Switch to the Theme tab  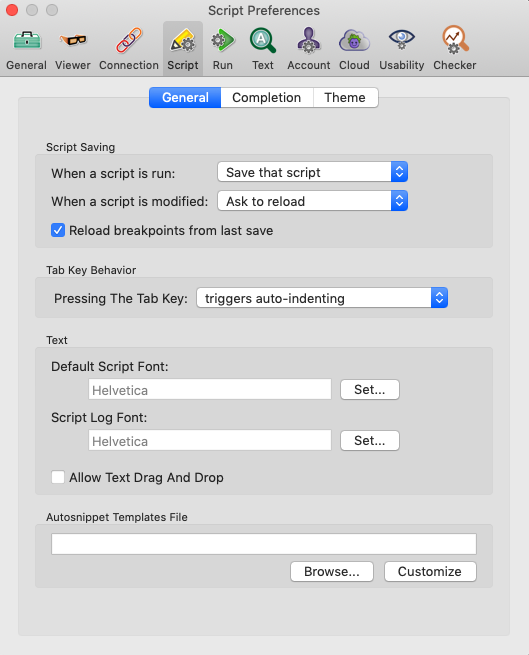[345, 98]
